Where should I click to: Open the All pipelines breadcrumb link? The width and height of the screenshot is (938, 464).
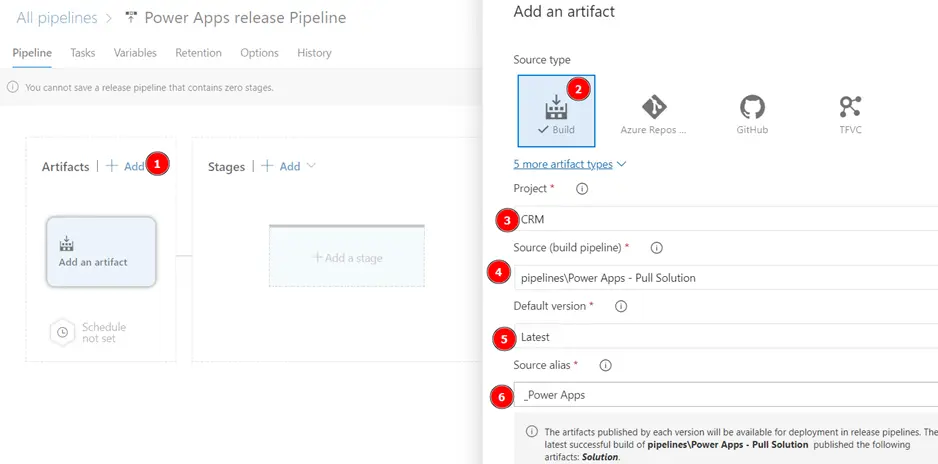[x=57, y=18]
